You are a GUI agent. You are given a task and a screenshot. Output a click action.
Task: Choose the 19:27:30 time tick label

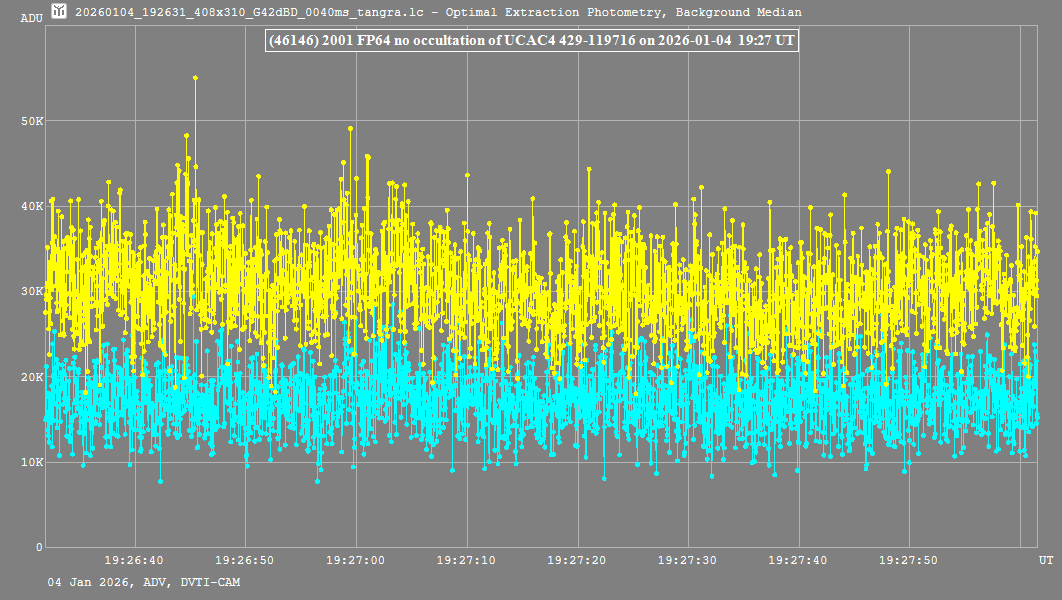tap(688, 561)
